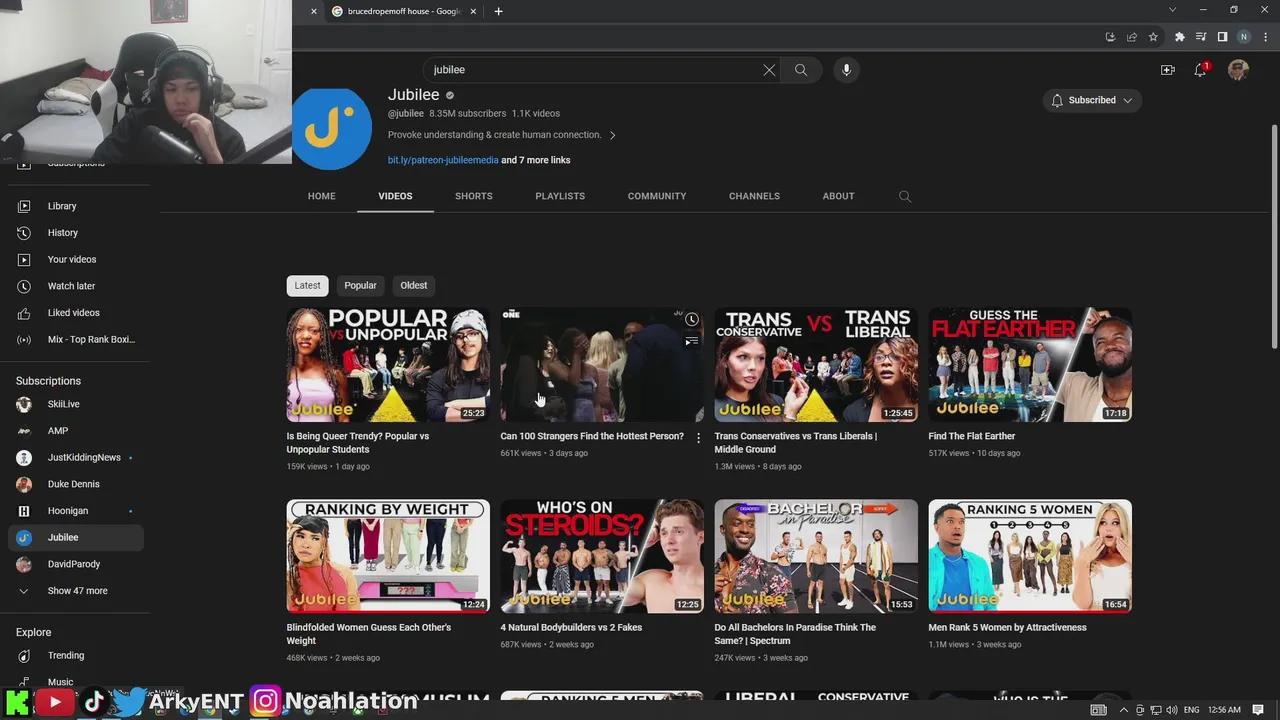The width and height of the screenshot is (1280, 720).
Task: Bookmark this page with the star
Action: pyautogui.click(x=1153, y=37)
